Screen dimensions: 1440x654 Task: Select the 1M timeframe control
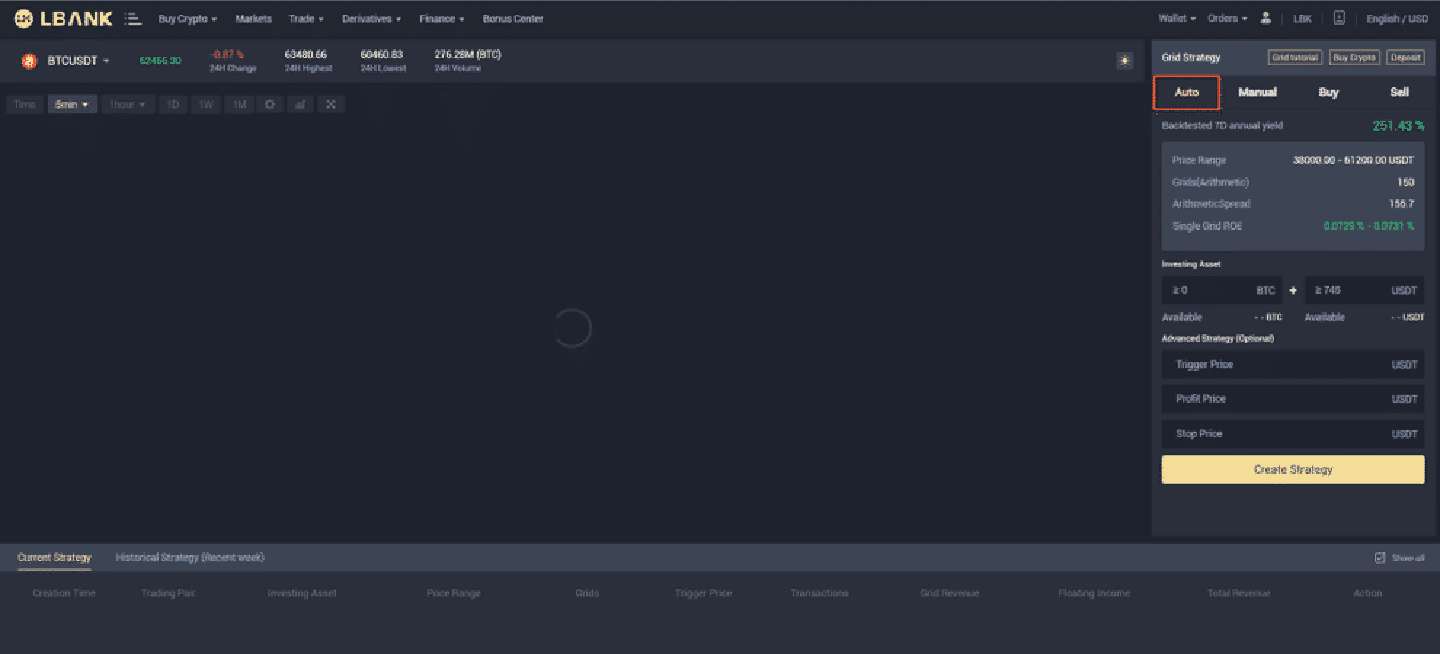coord(239,104)
